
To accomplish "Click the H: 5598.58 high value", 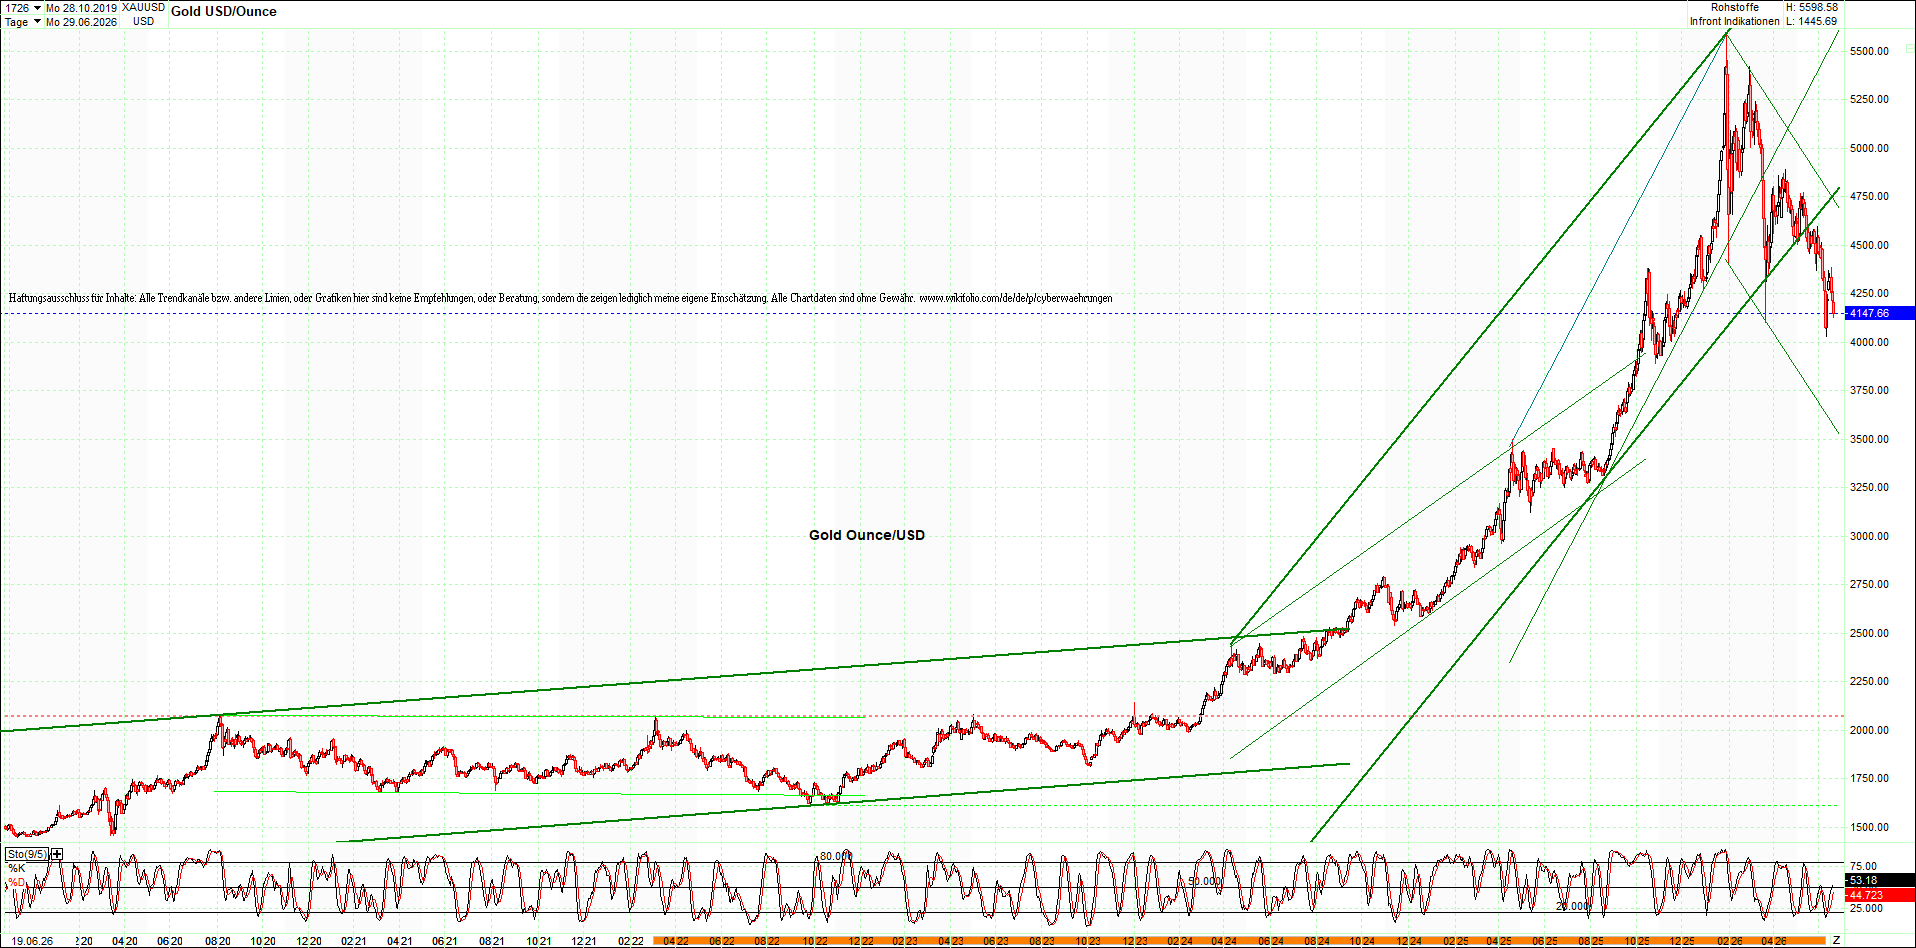I will (x=1811, y=7).
